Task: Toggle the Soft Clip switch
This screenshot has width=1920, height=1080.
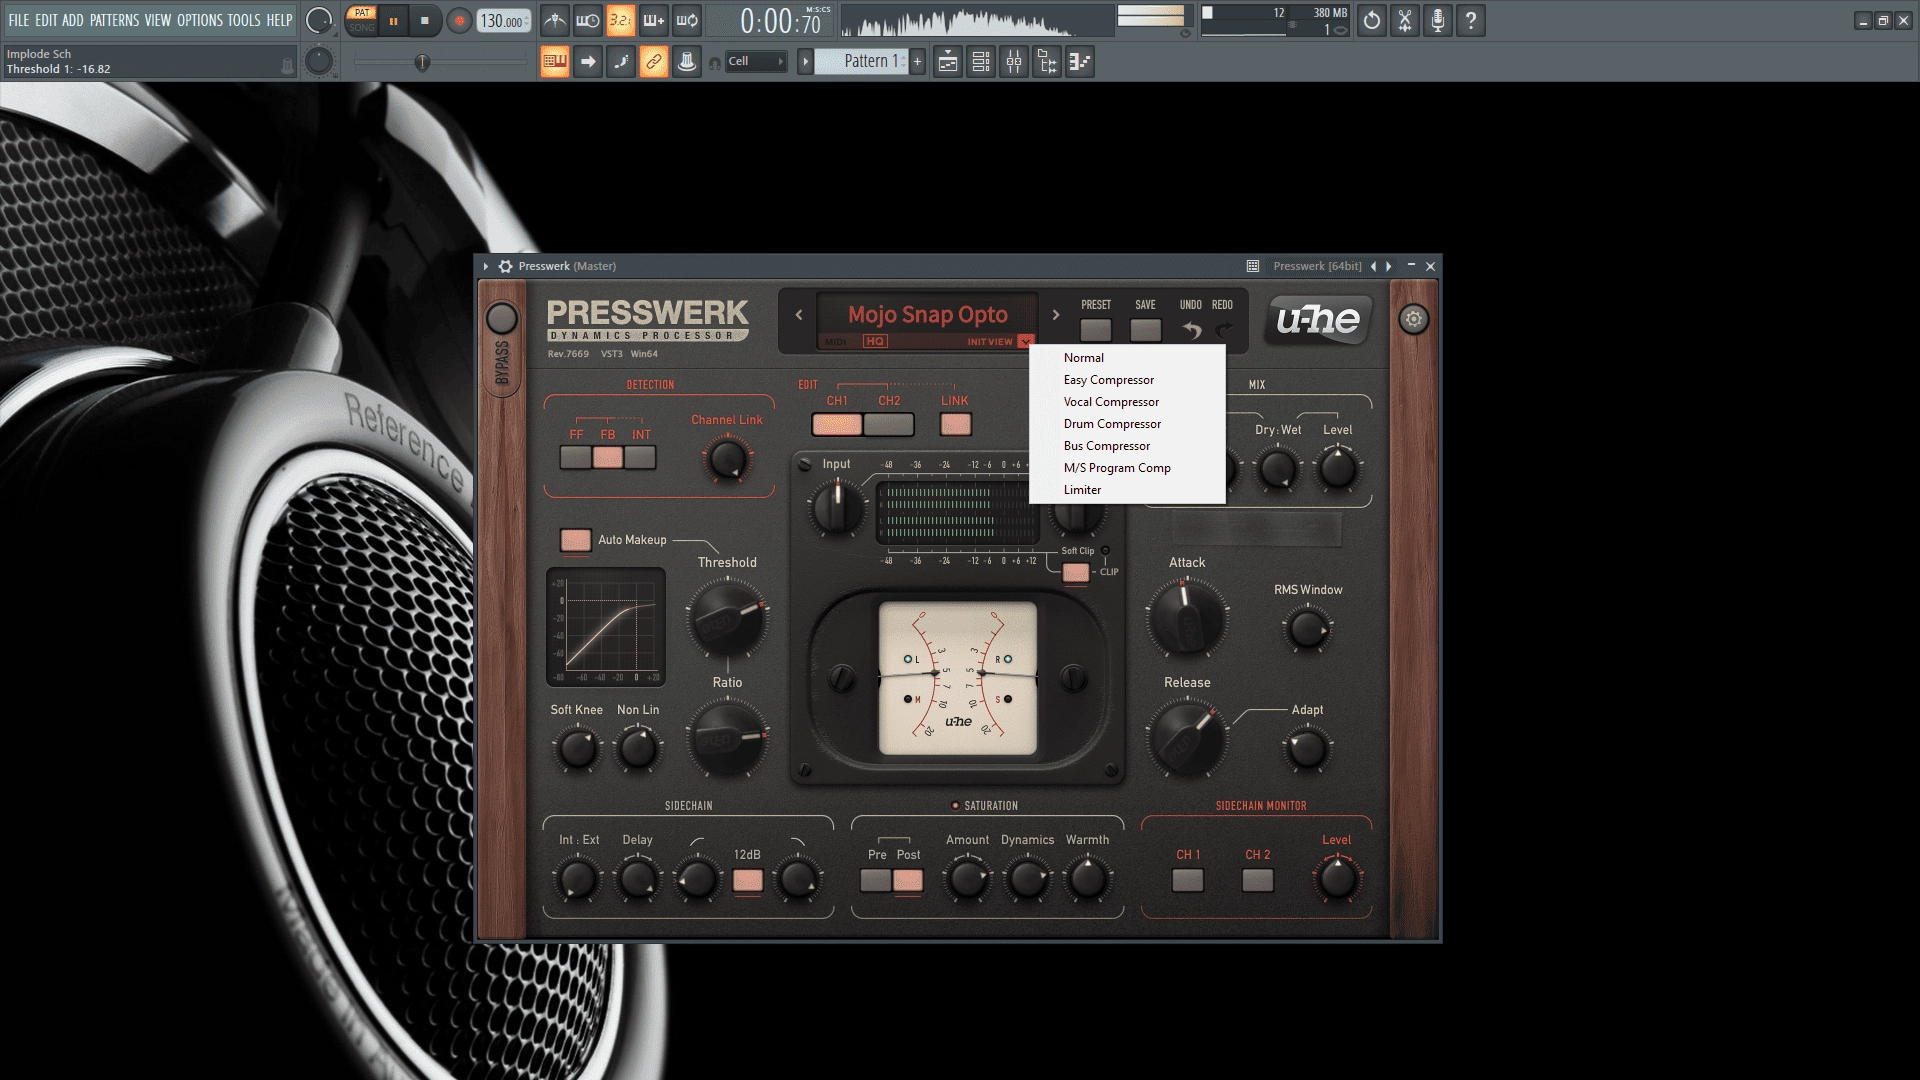Action: tap(1076, 572)
